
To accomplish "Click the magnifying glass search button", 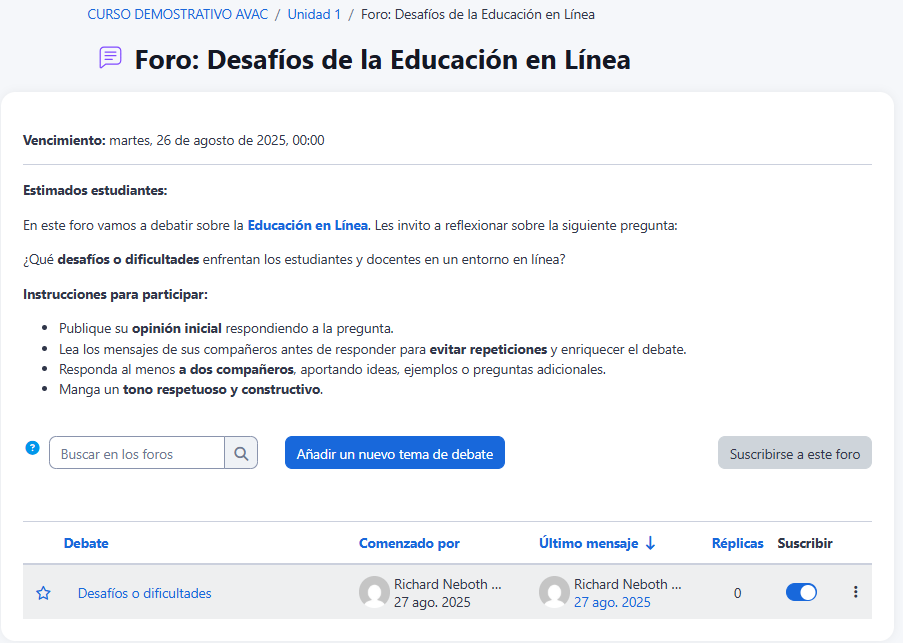I will pos(241,453).
